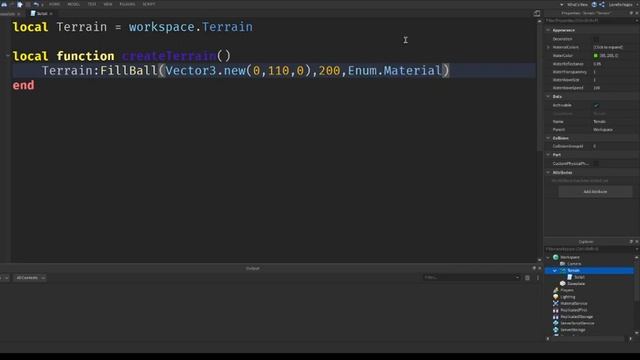The image size is (640, 360).
Task: Collapse the Attributes section in Properties
Action: pos(548,172)
